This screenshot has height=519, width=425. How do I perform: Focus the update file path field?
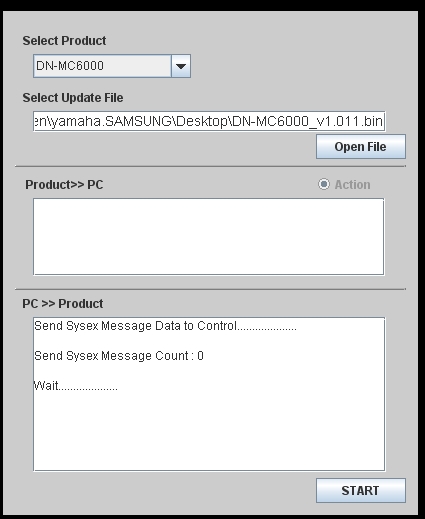click(209, 121)
